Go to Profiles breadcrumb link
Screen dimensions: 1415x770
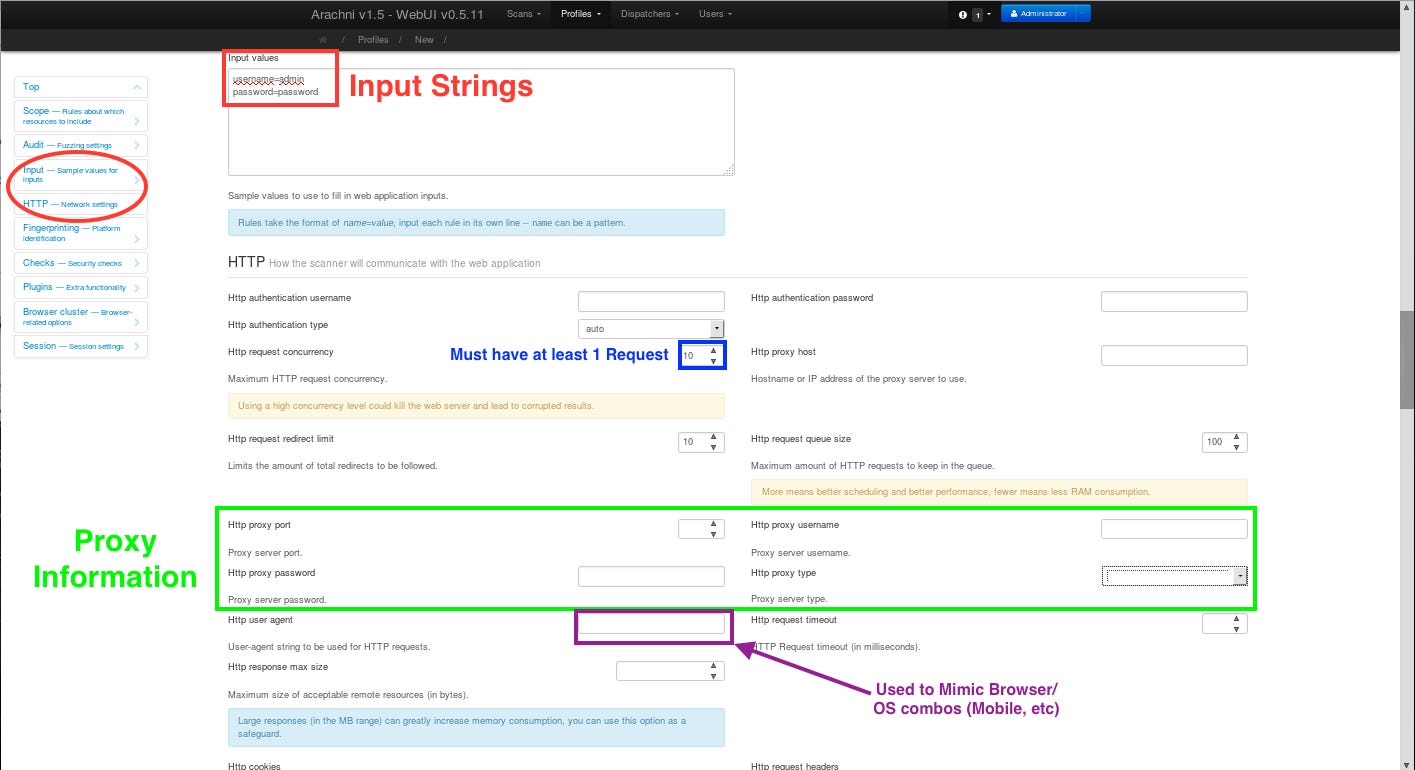point(373,40)
